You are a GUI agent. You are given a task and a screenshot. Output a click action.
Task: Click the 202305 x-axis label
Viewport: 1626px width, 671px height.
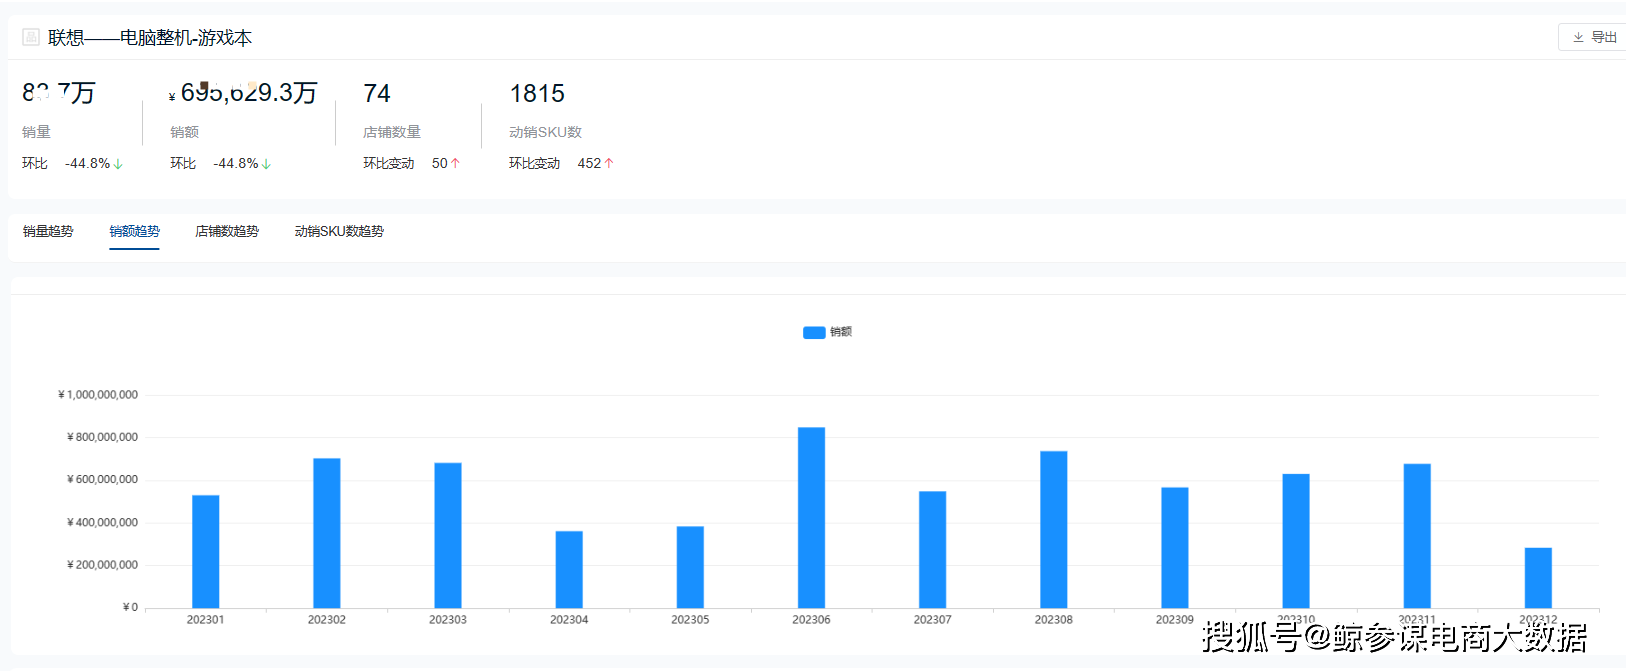point(690,620)
